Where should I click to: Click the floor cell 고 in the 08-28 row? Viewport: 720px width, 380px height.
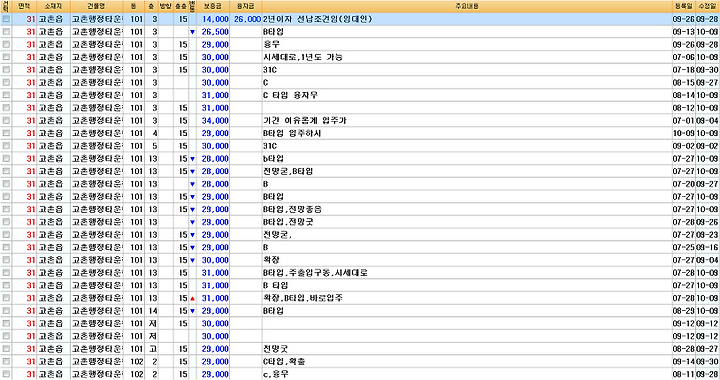[153, 349]
